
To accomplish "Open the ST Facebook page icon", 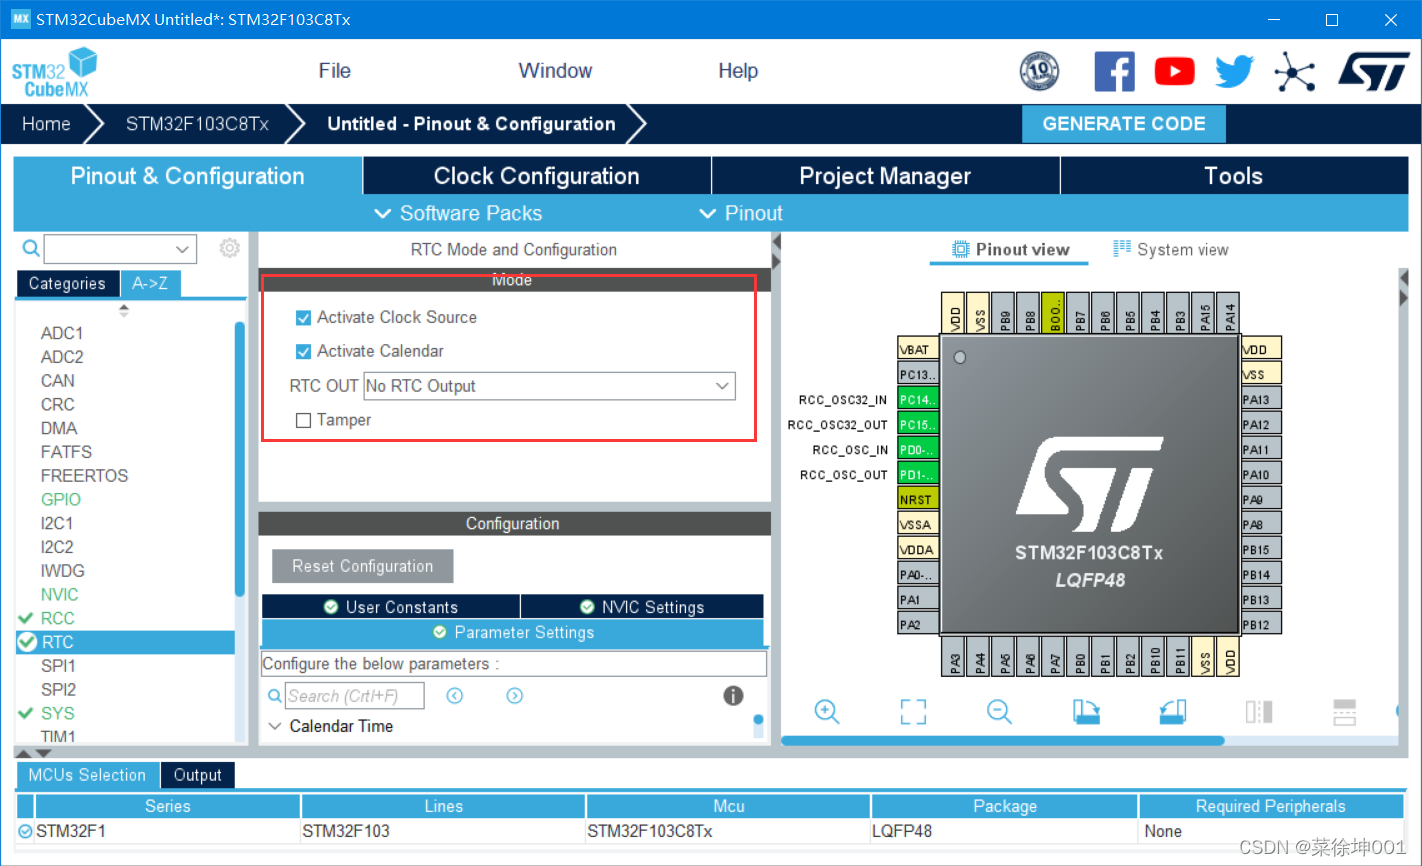I will (1115, 71).
